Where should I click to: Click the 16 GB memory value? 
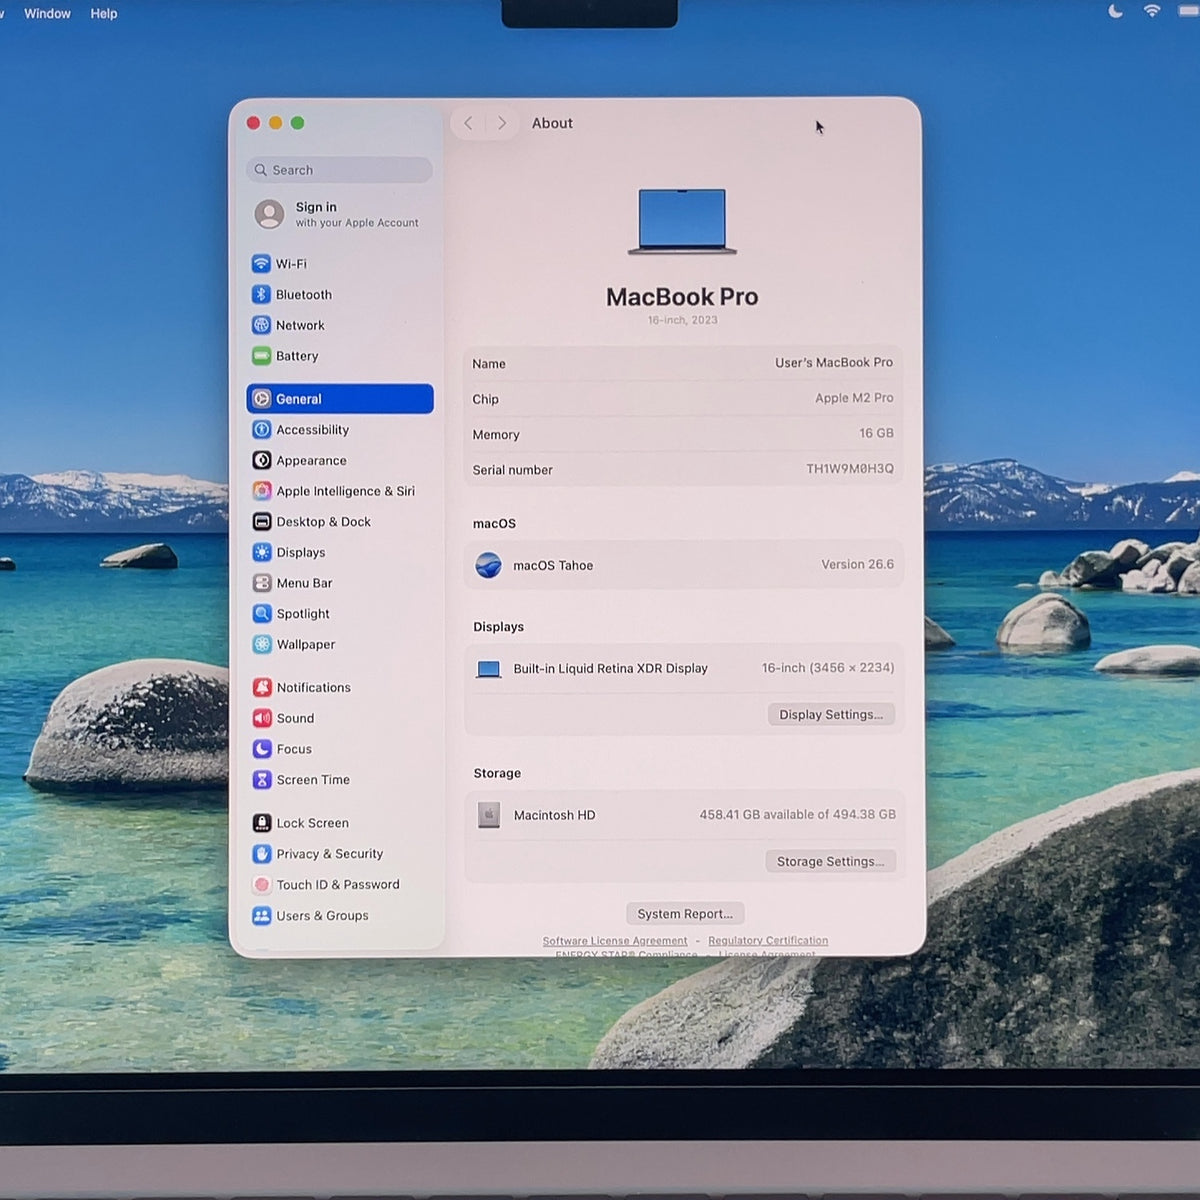pos(876,433)
